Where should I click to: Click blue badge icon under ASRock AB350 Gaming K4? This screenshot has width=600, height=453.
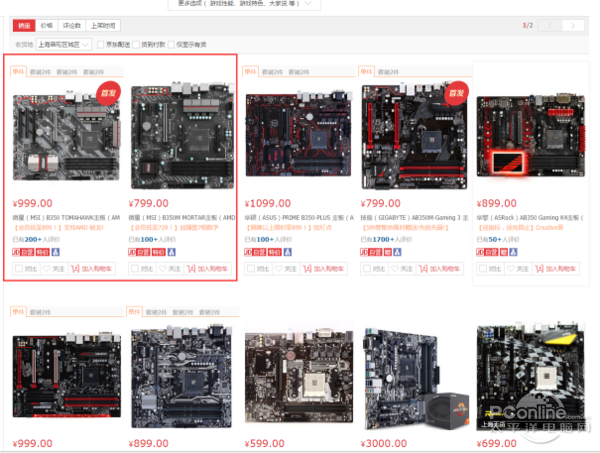coord(513,252)
